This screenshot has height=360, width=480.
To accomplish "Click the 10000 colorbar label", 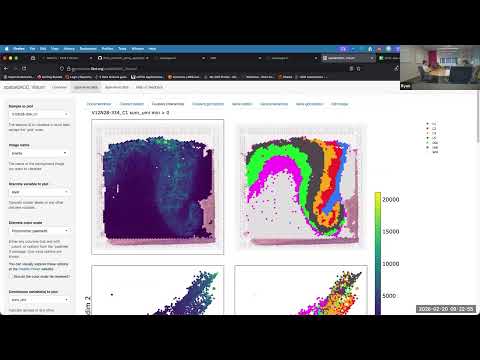I will pos(391,264).
